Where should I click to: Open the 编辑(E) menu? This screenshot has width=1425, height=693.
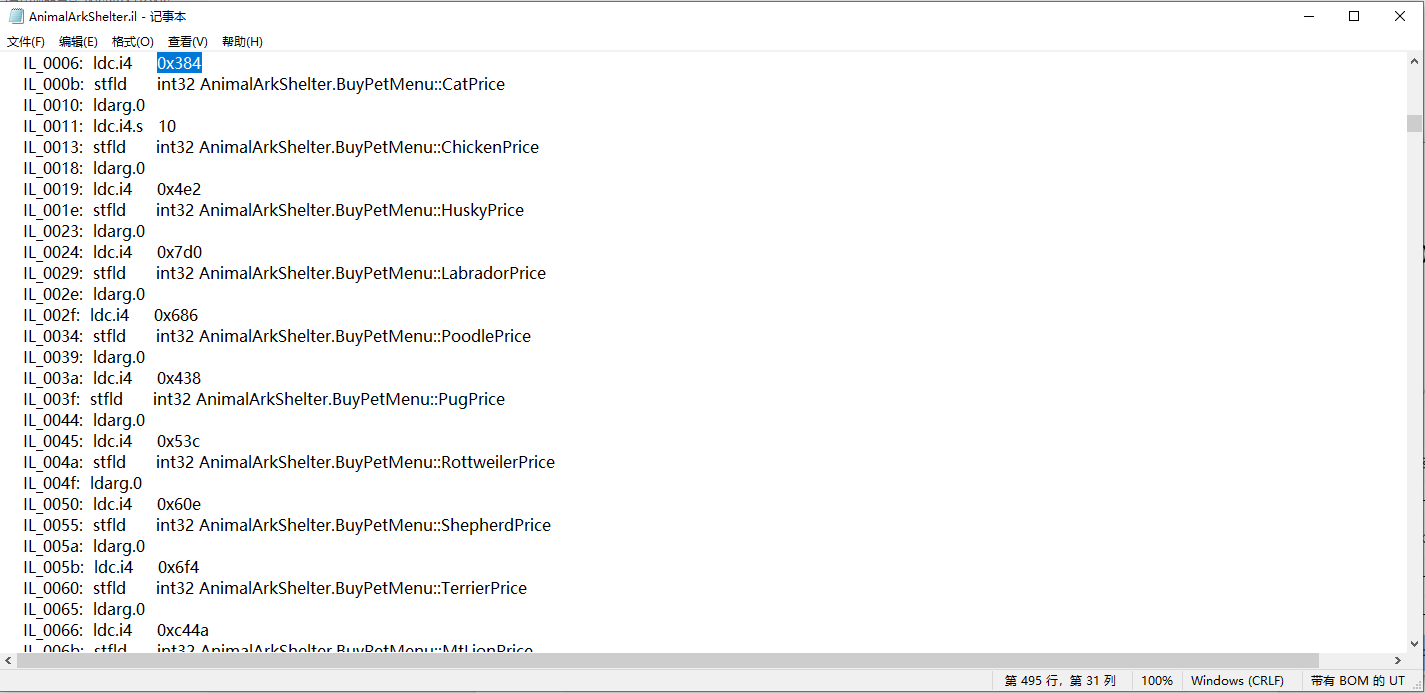click(x=78, y=41)
